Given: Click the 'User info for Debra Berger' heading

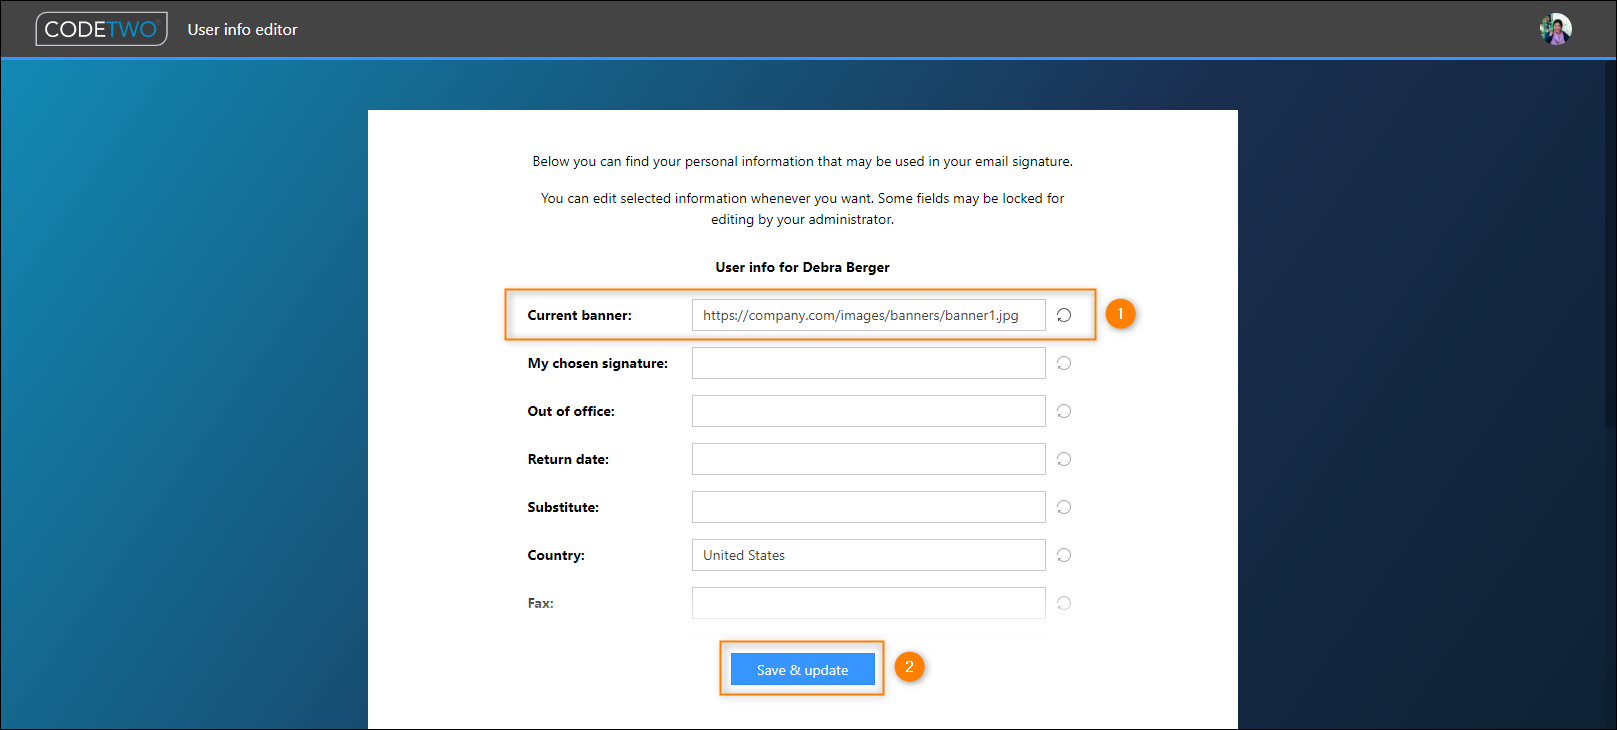Looking at the screenshot, I should click(x=802, y=267).
